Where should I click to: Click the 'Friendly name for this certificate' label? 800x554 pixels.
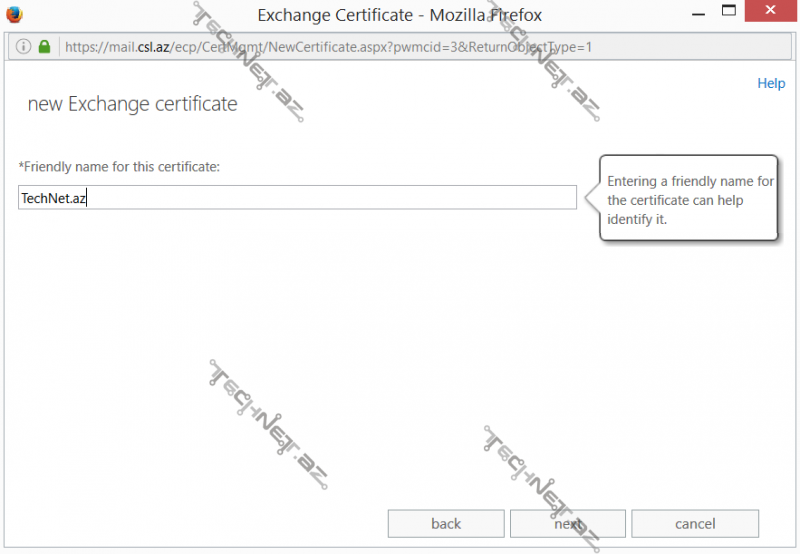(x=119, y=166)
